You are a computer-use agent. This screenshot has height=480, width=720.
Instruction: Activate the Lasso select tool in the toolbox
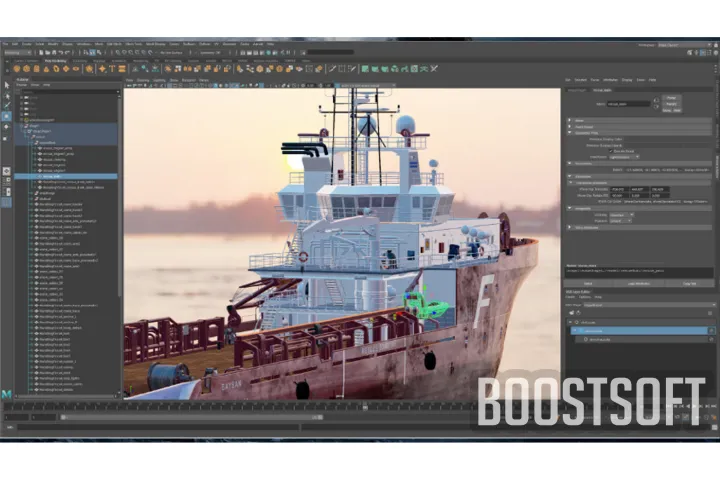[x=6, y=96]
